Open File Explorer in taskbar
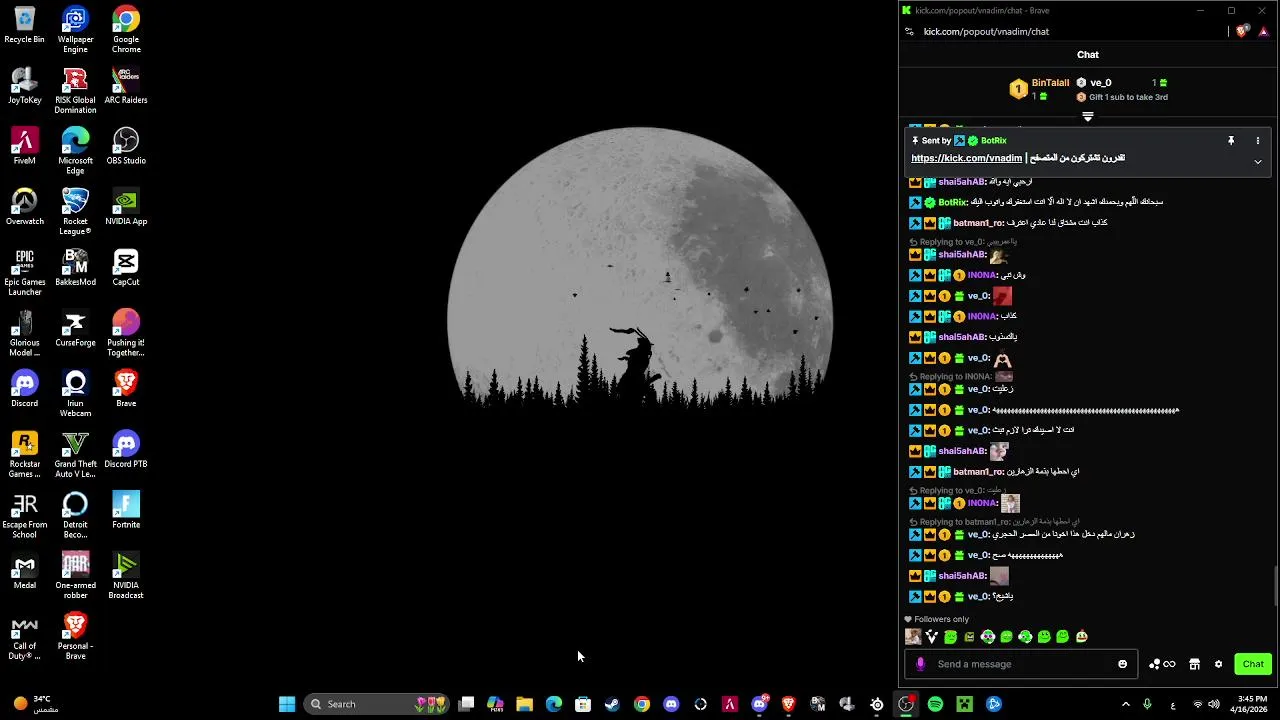Image resolution: width=1280 pixels, height=720 pixels. point(524,704)
